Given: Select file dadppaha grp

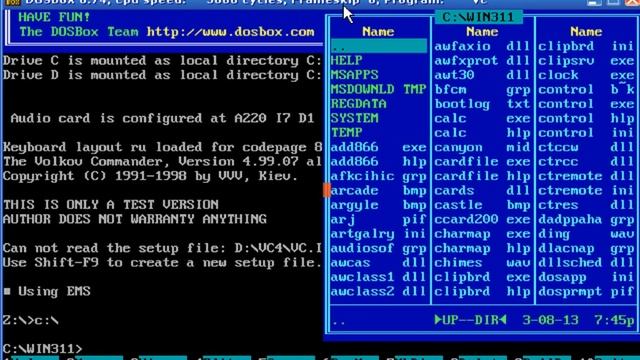Looking at the screenshot, I should (586, 220).
